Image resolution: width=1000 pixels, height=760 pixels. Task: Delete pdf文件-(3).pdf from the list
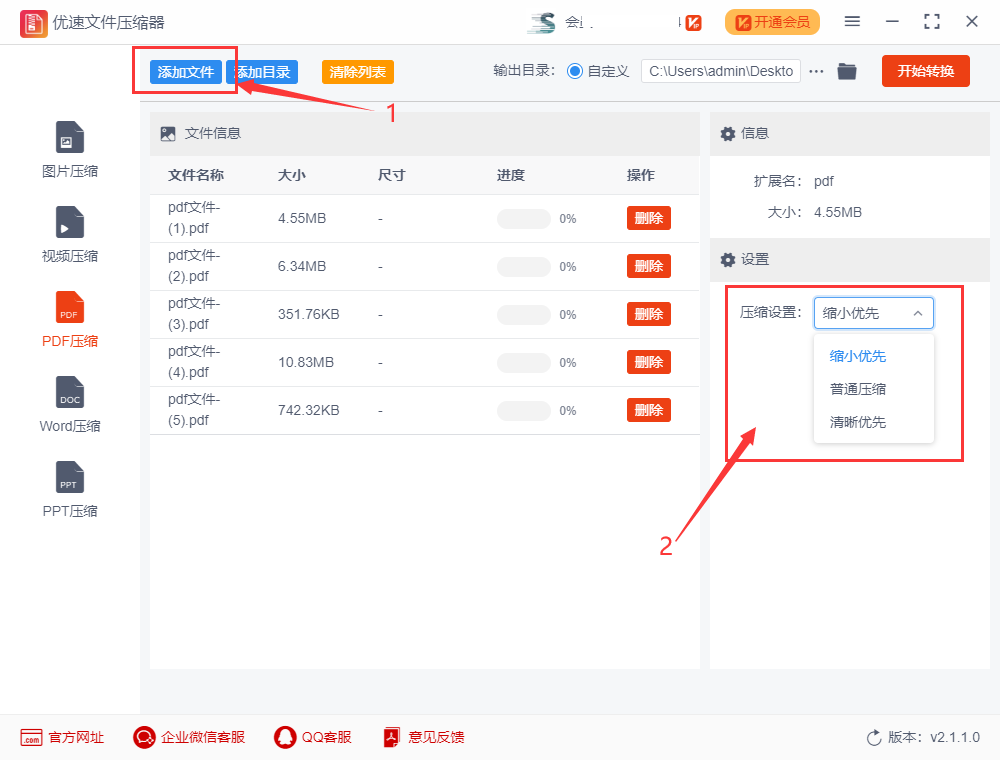649,314
